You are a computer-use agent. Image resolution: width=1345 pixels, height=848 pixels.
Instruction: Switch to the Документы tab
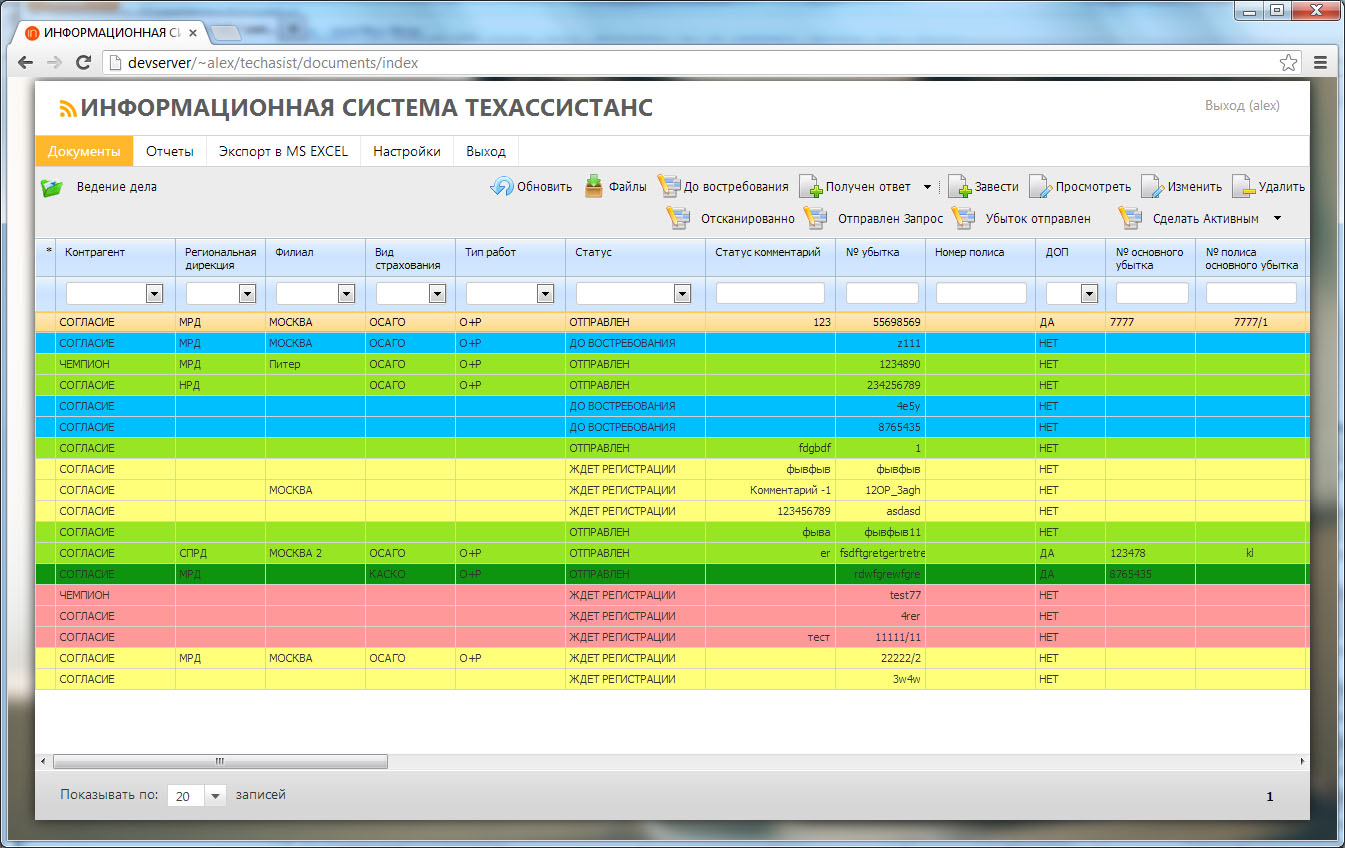coord(84,151)
